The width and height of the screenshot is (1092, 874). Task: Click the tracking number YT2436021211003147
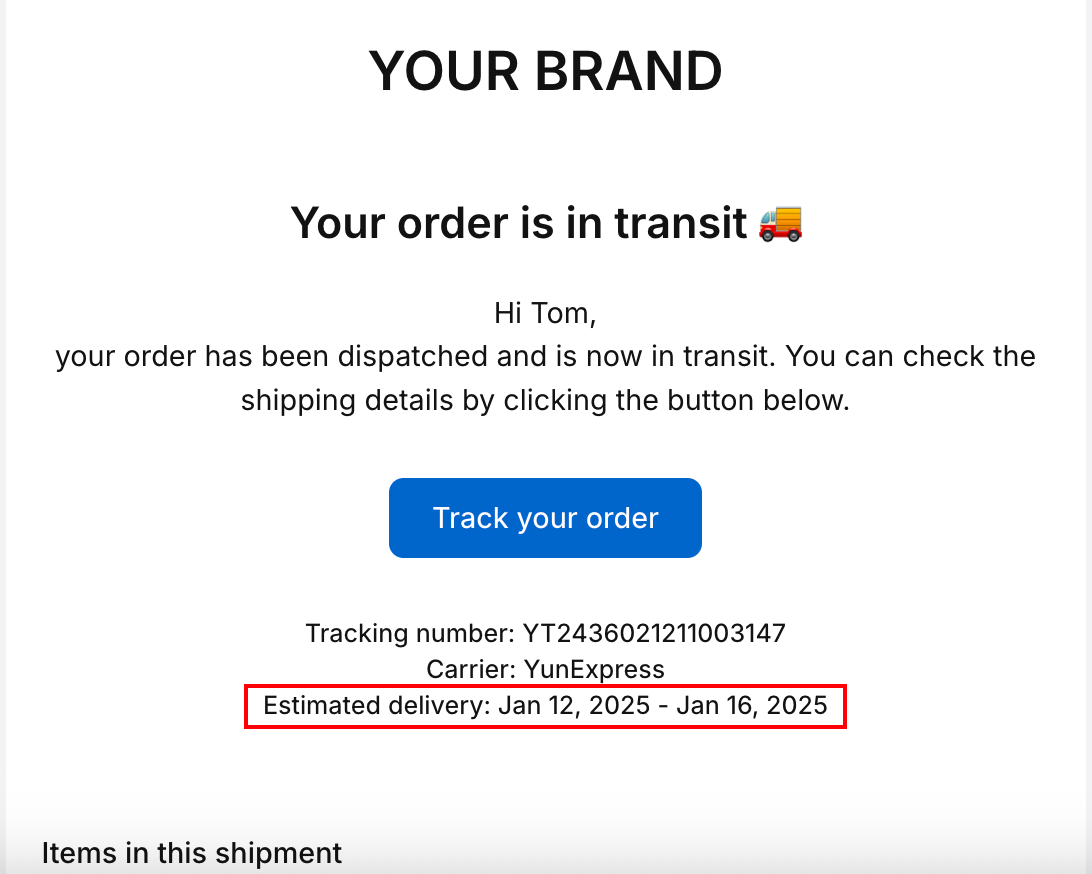654,633
